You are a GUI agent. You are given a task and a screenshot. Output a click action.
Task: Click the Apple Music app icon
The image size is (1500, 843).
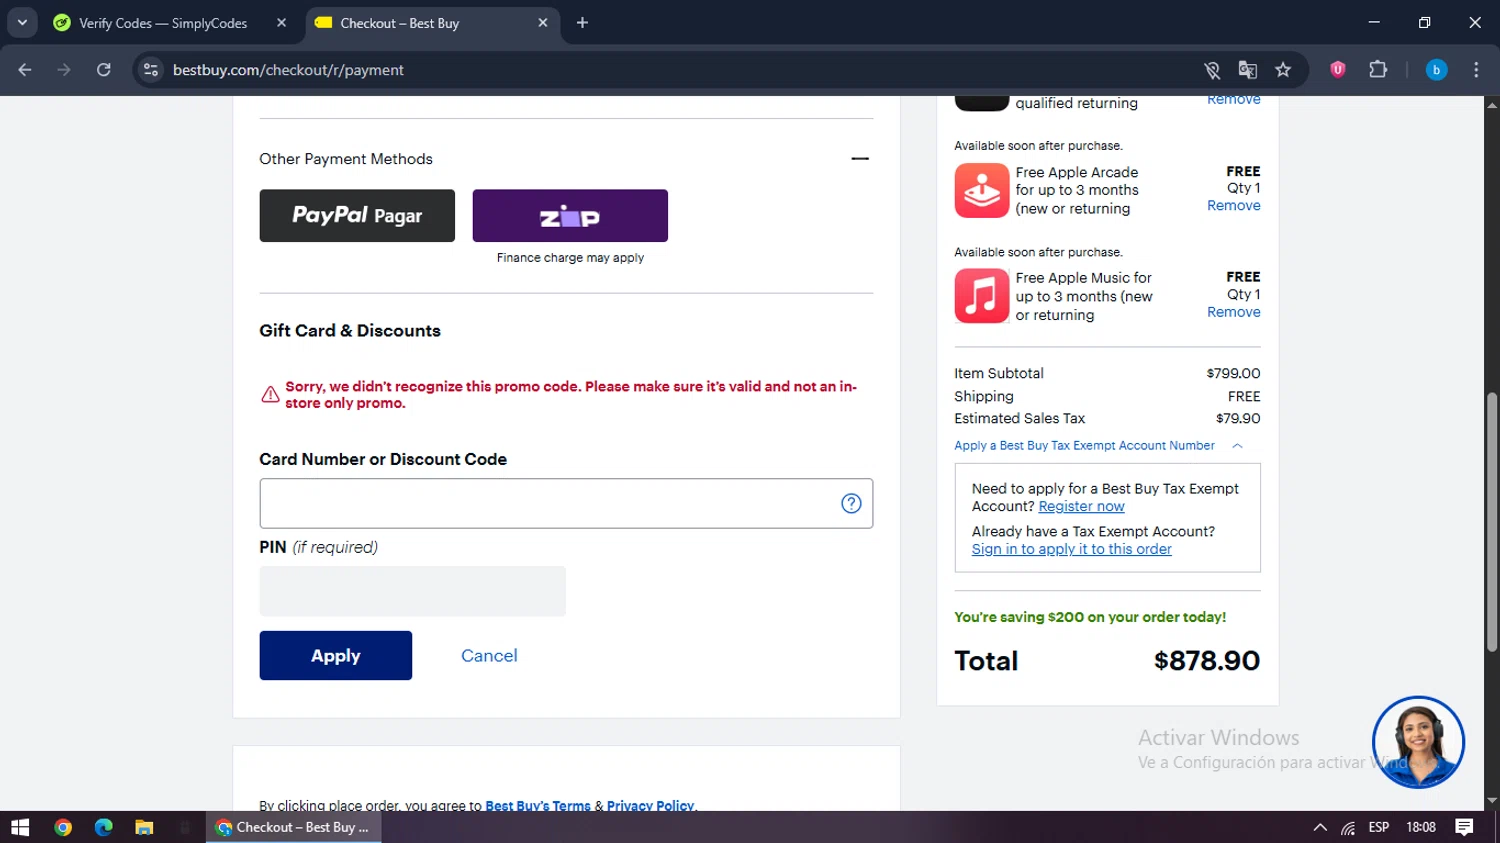981,296
